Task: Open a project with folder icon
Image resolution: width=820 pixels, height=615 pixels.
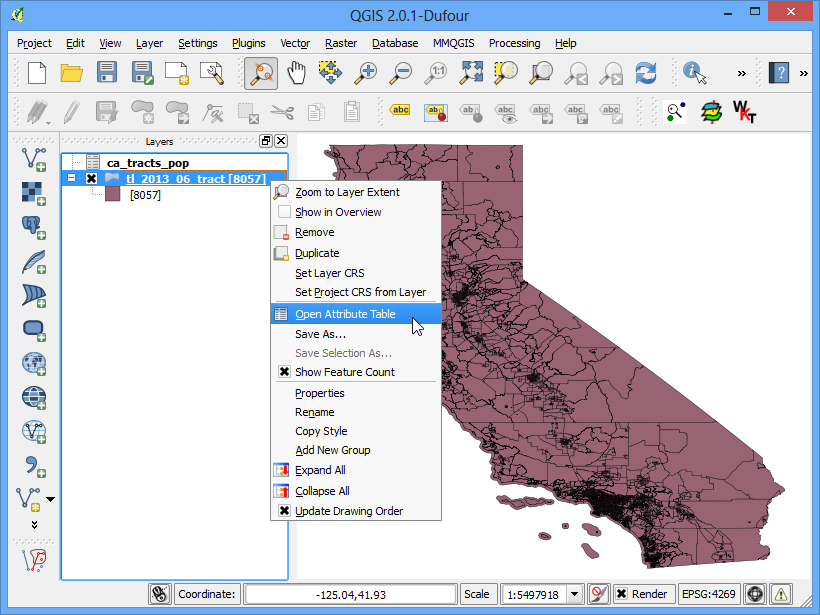Action: coord(72,73)
